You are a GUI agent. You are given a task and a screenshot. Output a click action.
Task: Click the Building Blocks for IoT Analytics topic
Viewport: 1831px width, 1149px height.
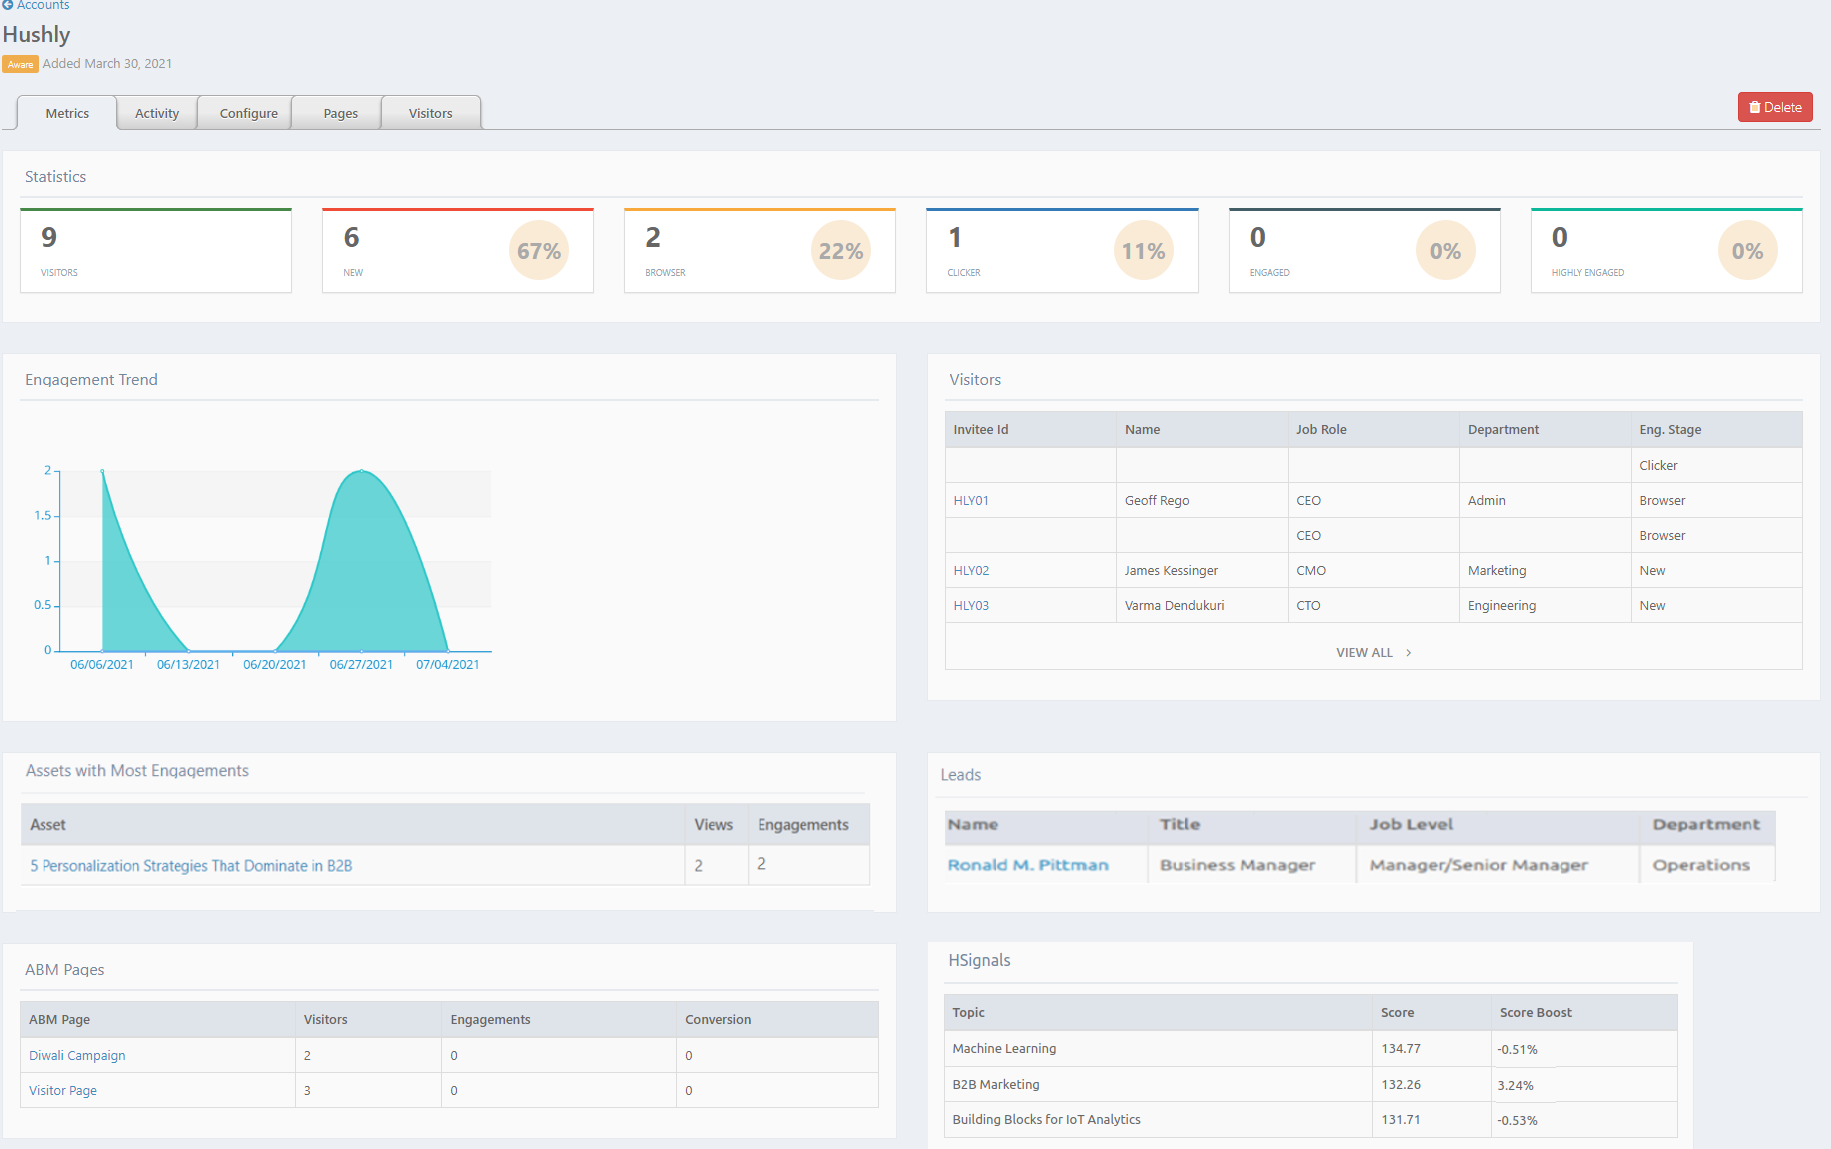coord(1046,1120)
